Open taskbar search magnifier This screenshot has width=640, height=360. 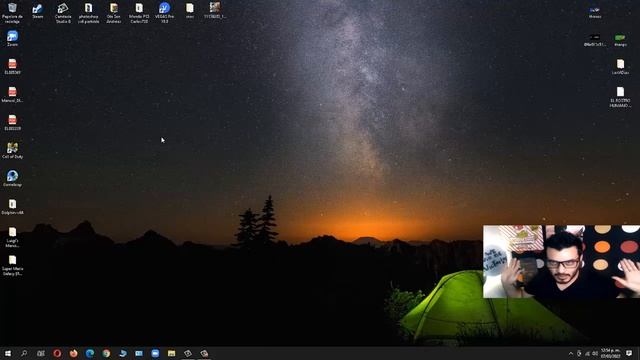24,353
